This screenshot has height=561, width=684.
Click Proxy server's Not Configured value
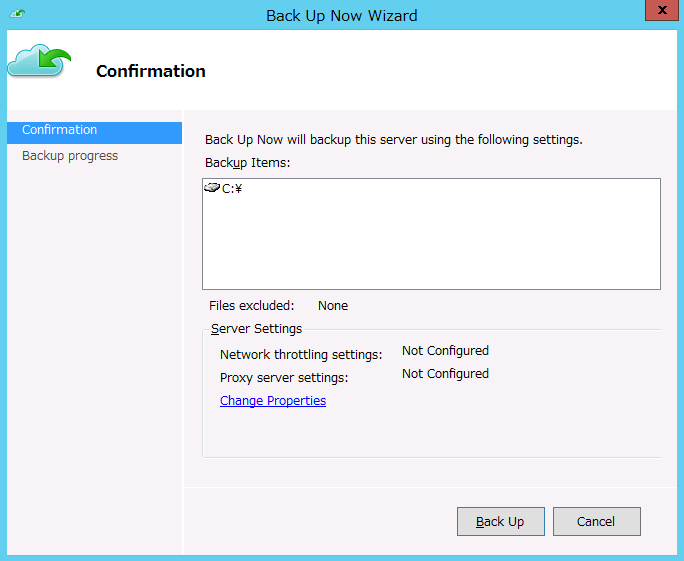(445, 374)
